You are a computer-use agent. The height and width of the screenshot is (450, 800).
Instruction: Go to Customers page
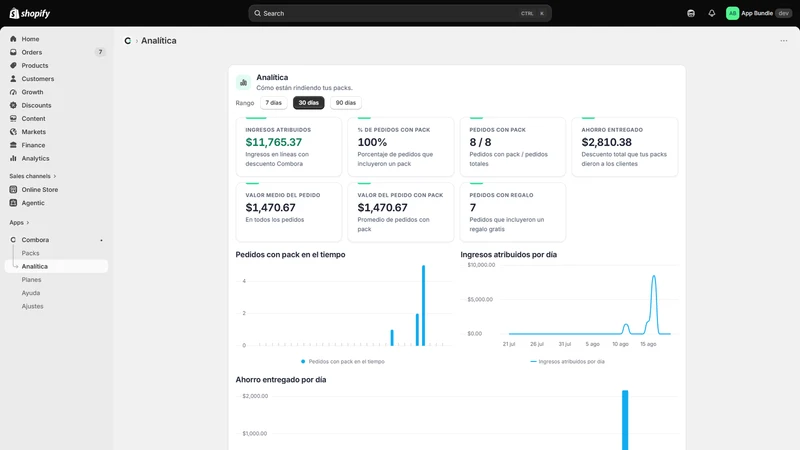tap(38, 79)
